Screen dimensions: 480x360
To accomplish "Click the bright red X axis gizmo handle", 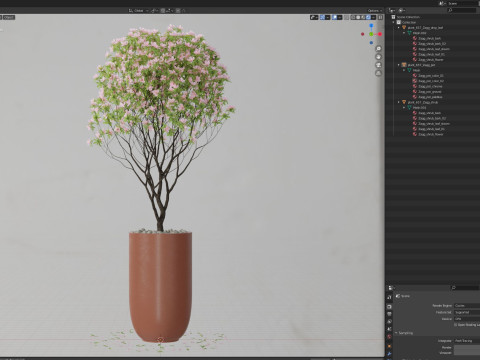I will pos(380,34).
